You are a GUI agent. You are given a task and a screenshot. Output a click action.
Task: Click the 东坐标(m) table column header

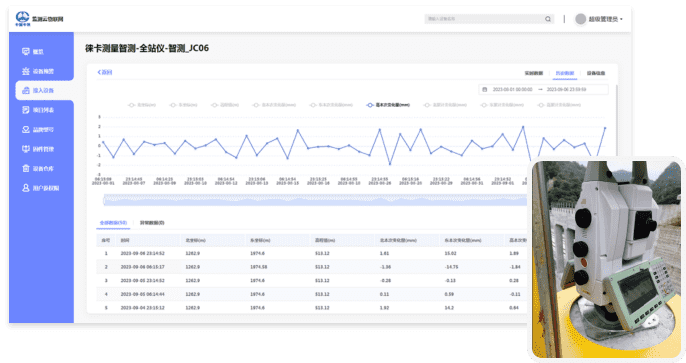(x=260, y=240)
